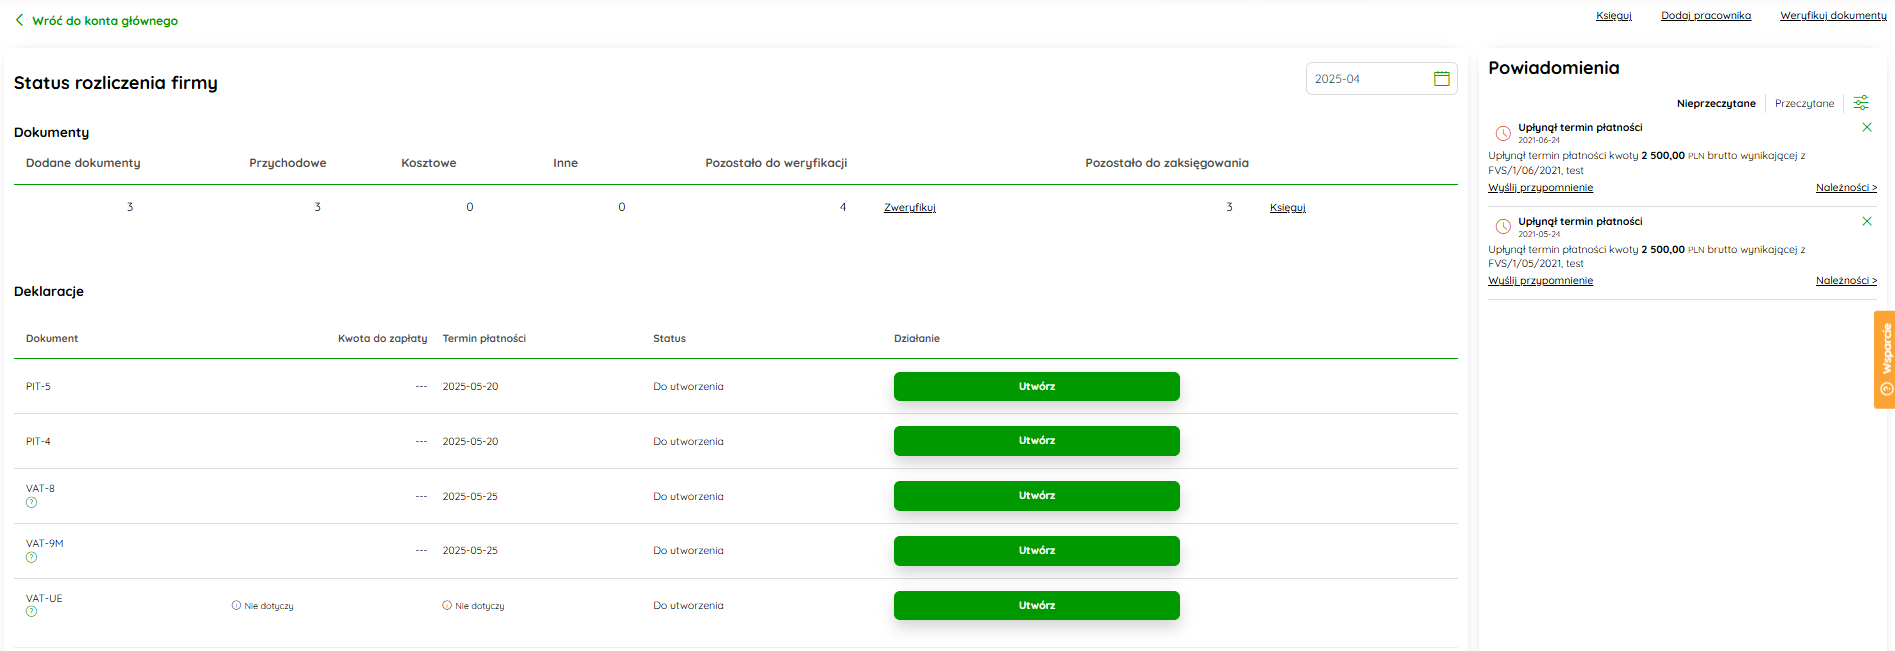Create the VAT-UE declaration with Utwórz

(x=1036, y=605)
